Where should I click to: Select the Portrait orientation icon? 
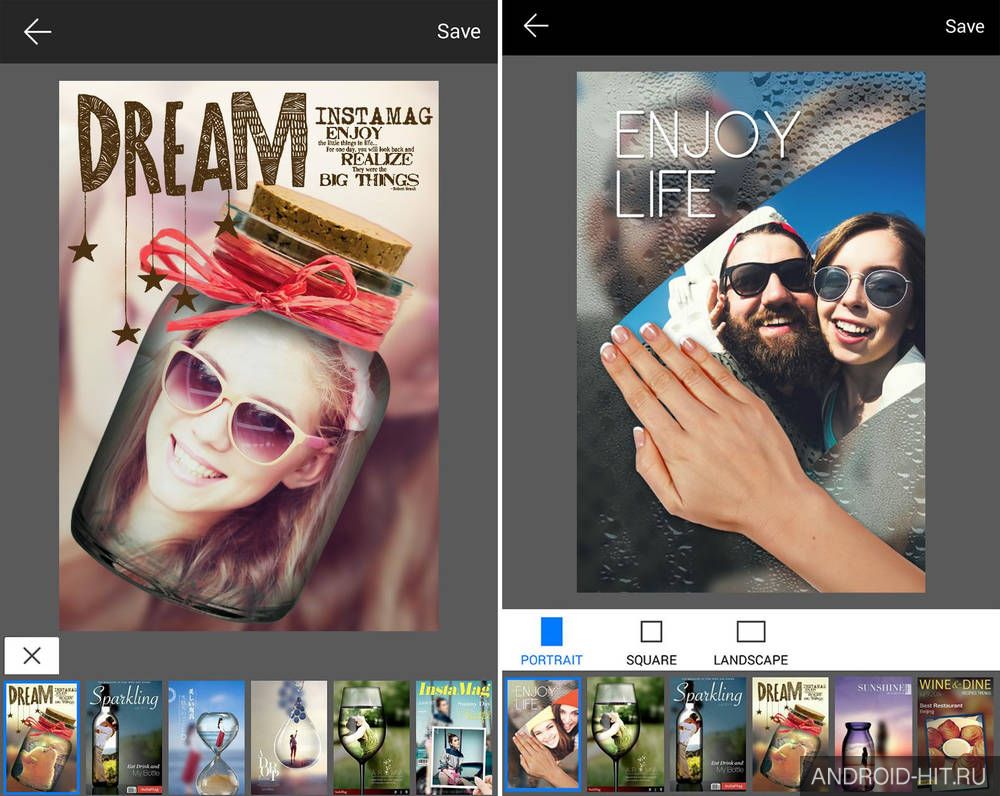point(551,631)
